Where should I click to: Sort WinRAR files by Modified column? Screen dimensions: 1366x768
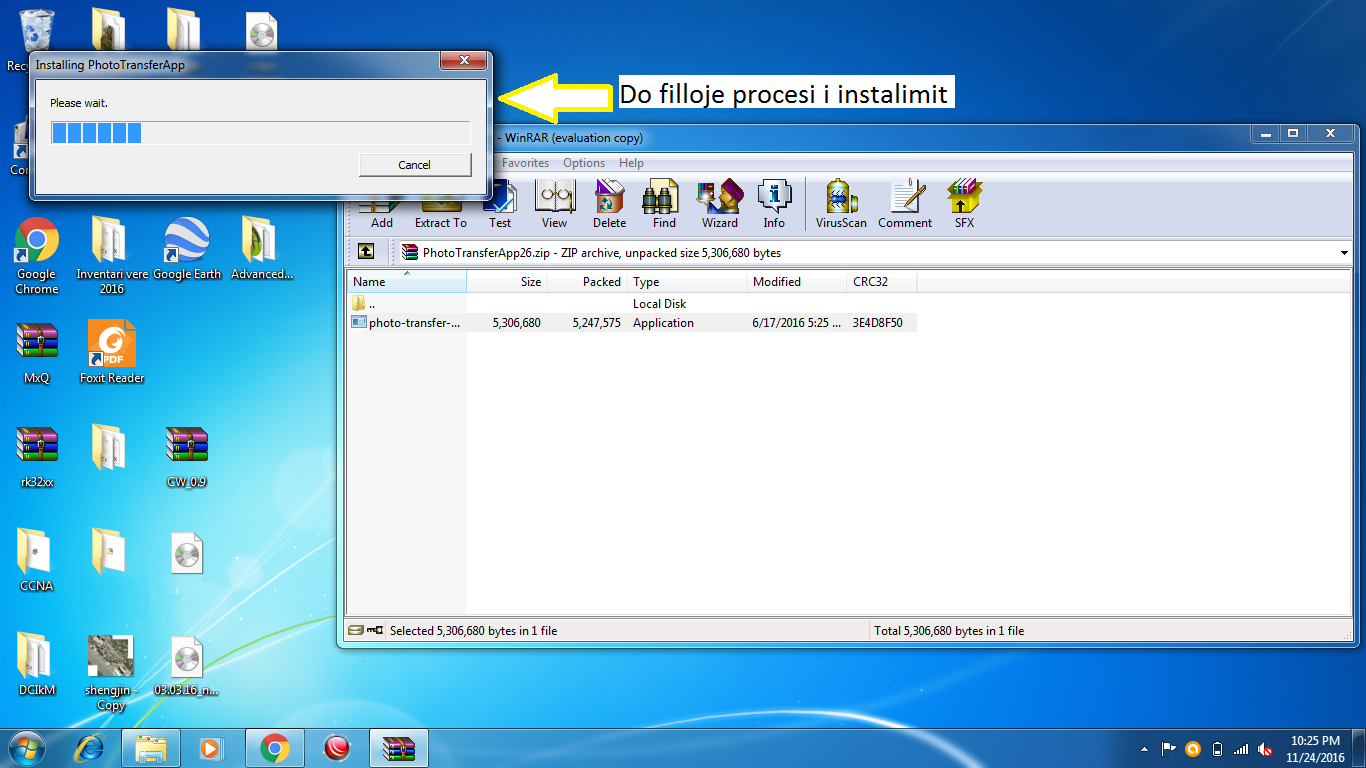click(x=797, y=282)
